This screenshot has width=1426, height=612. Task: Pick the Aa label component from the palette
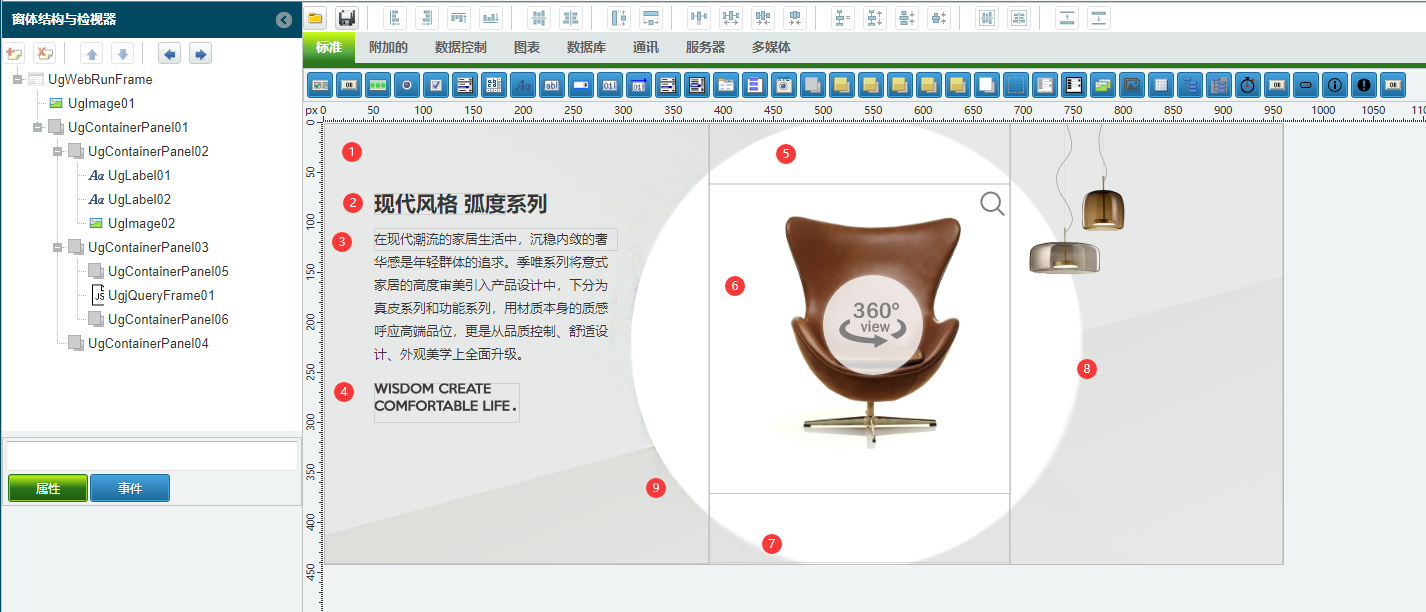523,85
